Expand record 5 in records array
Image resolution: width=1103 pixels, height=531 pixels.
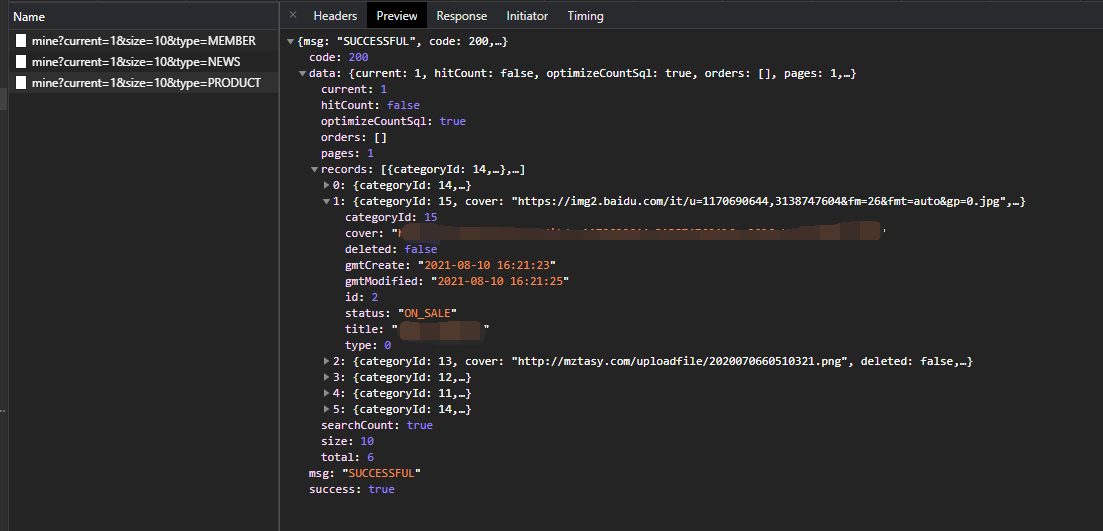[327, 409]
